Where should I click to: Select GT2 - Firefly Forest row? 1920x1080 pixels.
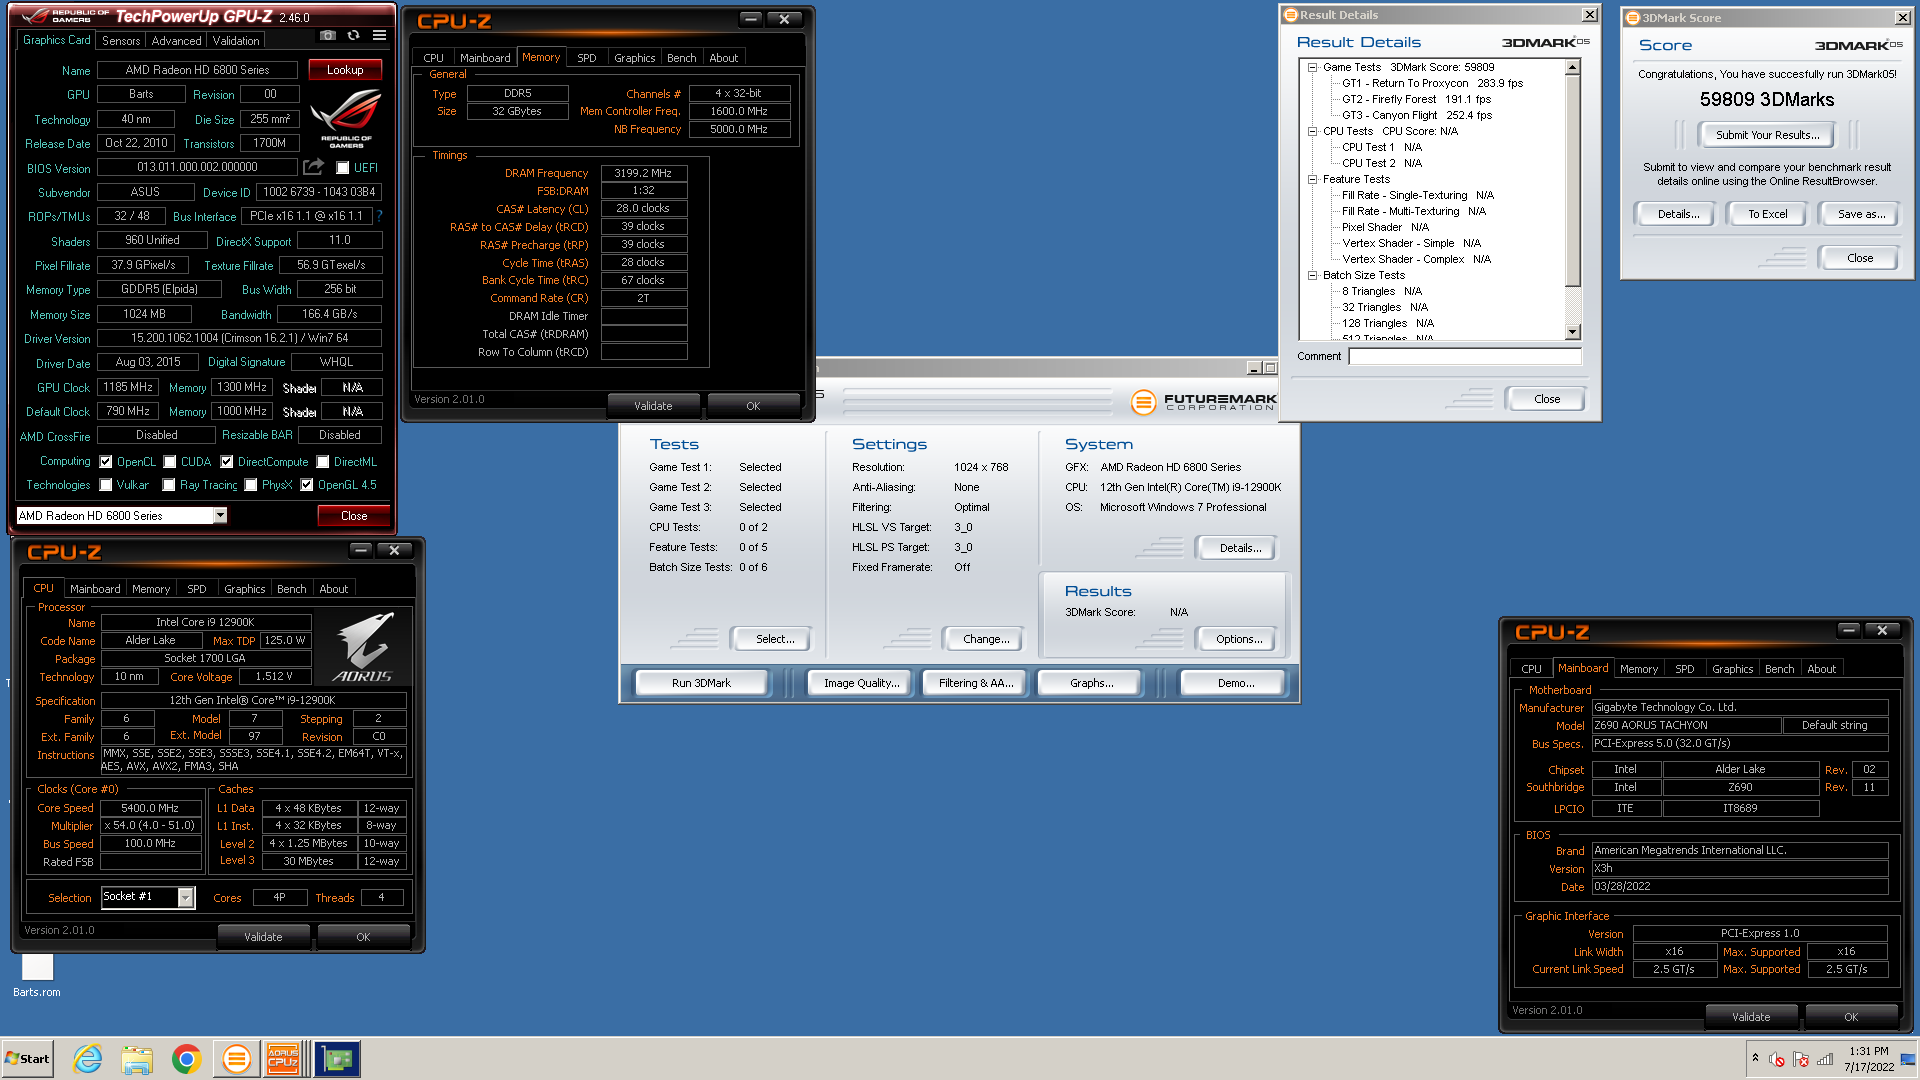(1416, 99)
